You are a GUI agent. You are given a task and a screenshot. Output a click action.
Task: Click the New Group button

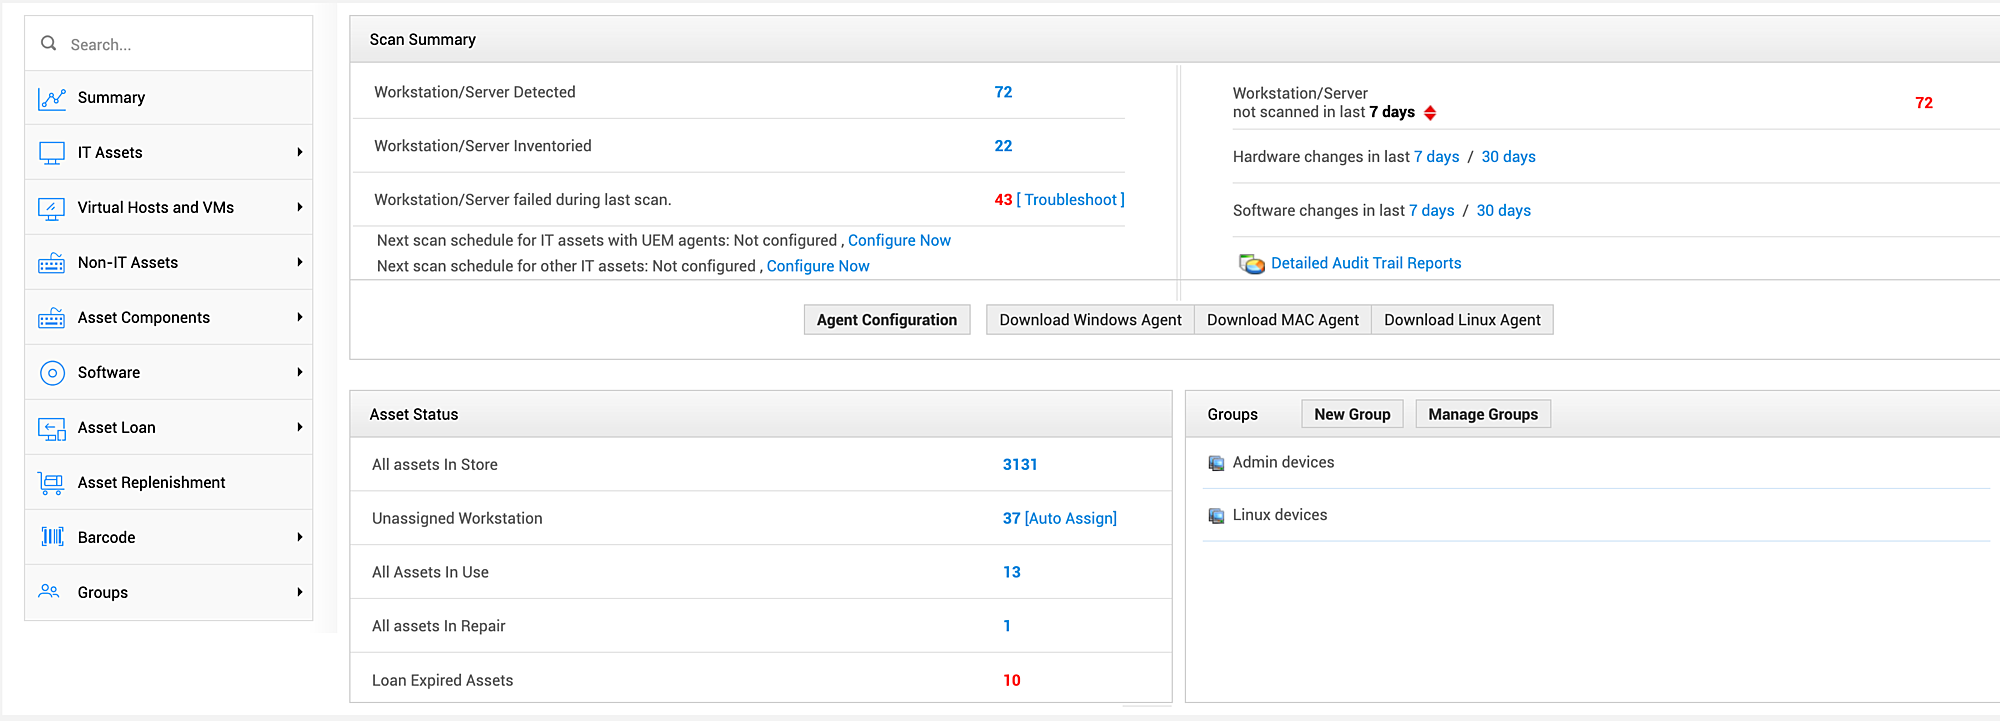coord(1352,414)
